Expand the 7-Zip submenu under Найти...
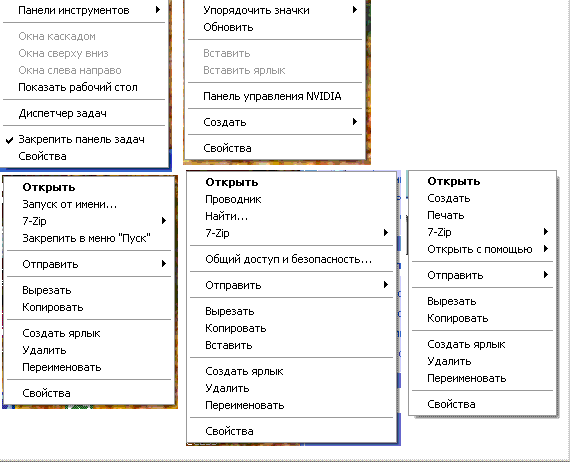Image resolution: width=570 pixels, height=462 pixels. (292, 233)
